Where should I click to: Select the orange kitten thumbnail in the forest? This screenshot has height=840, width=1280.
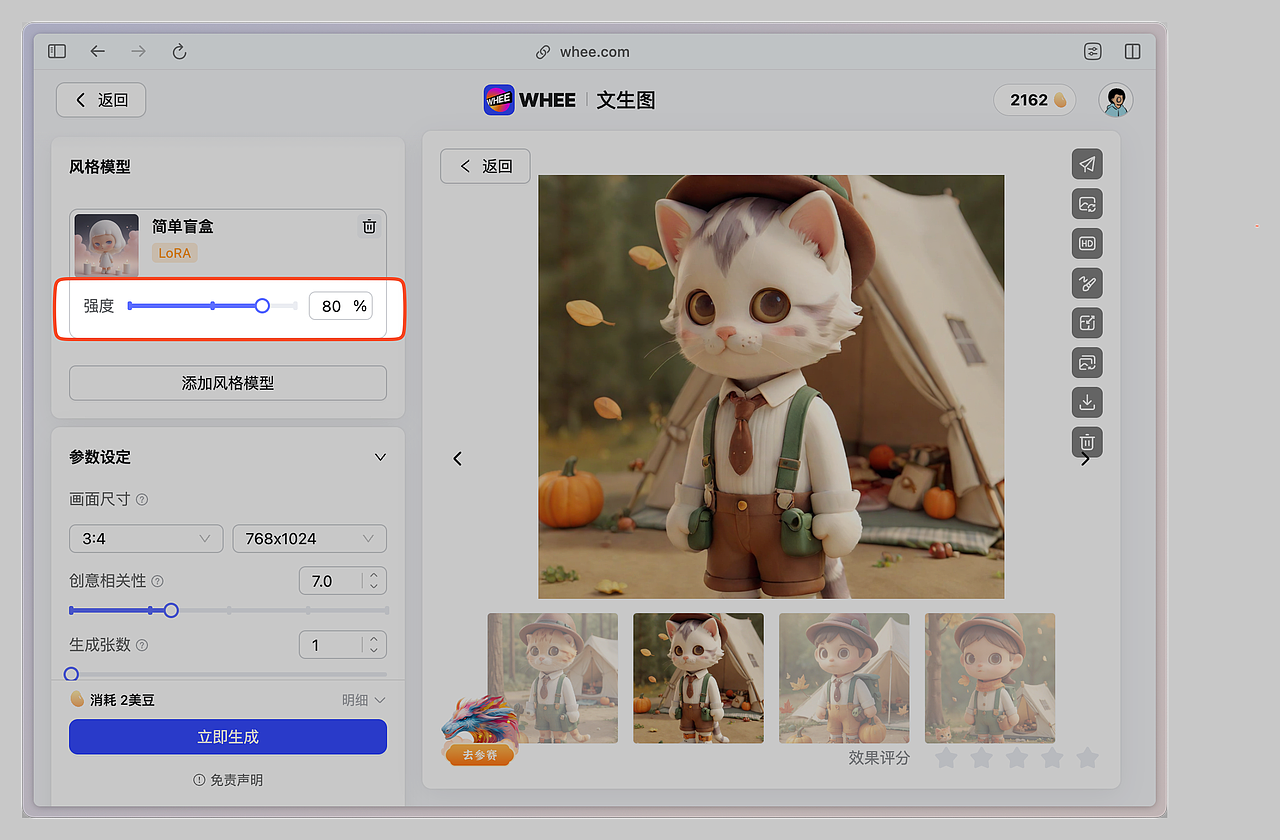[553, 678]
